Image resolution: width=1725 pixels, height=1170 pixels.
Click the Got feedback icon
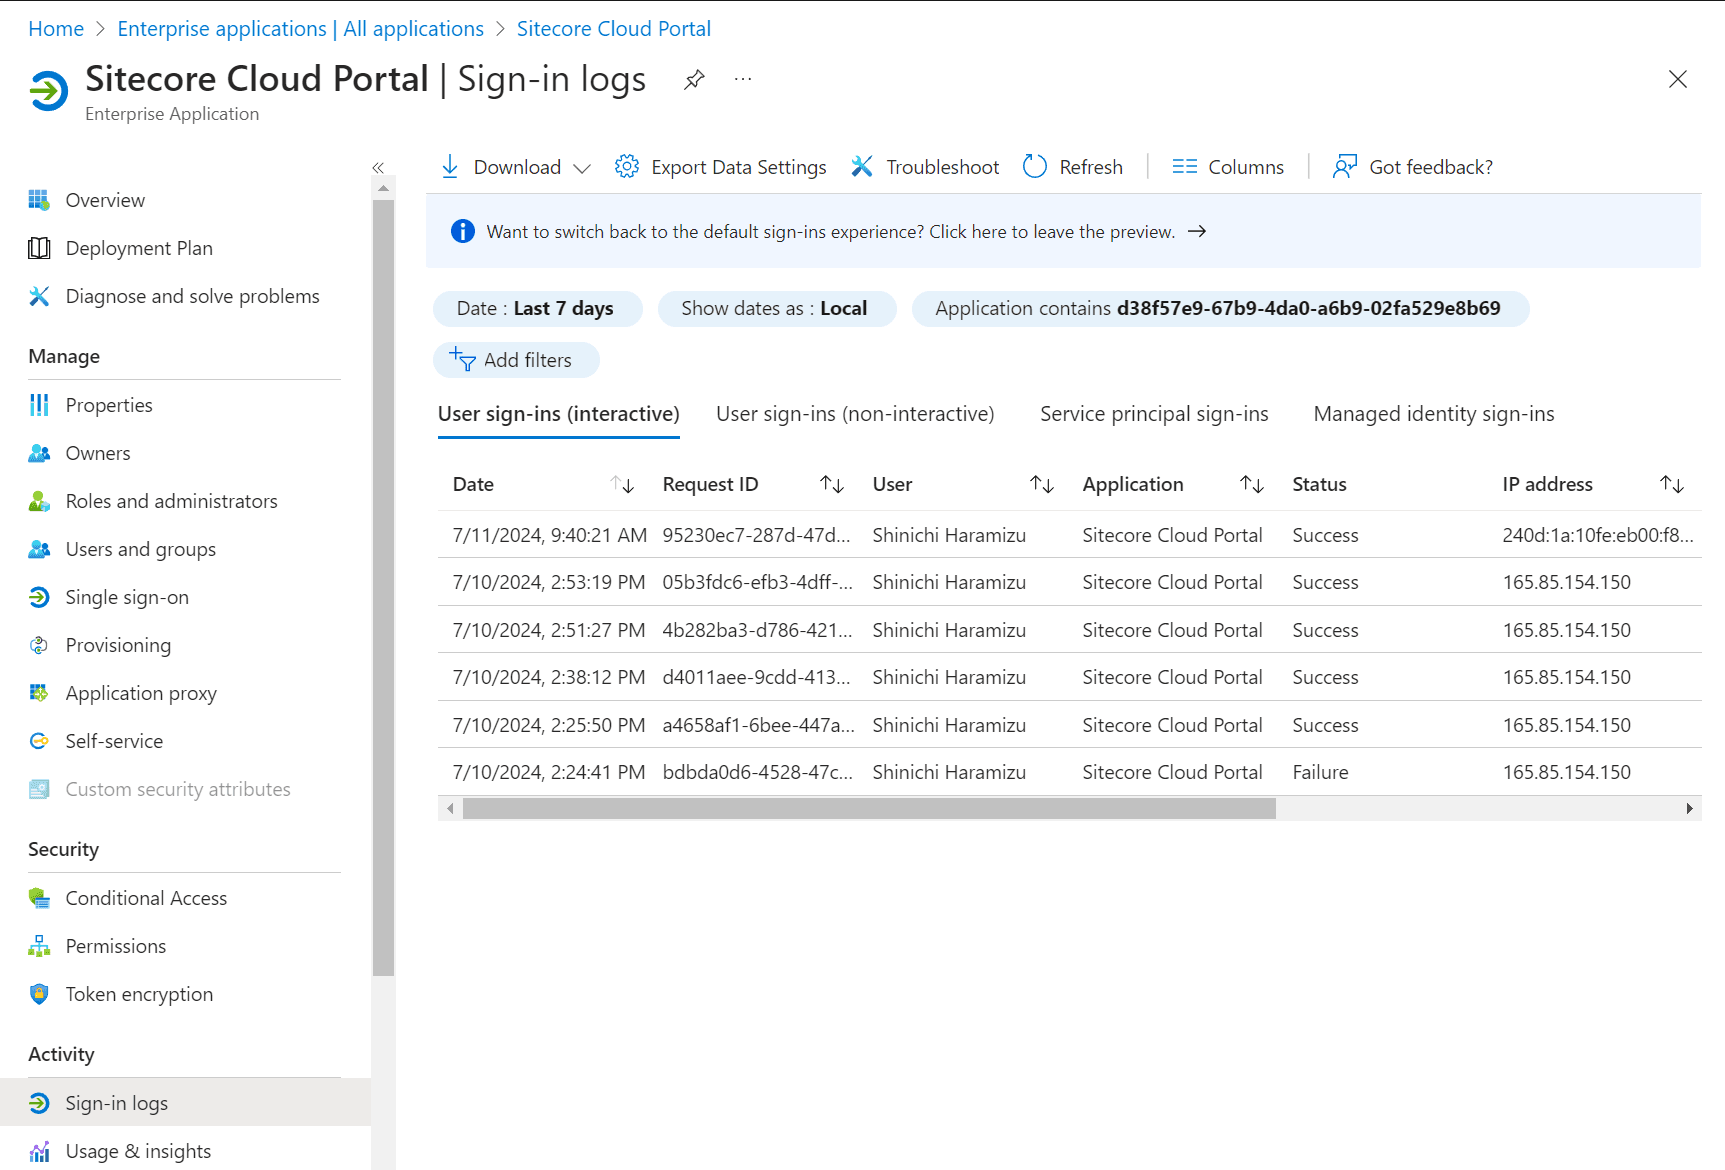click(x=1345, y=167)
